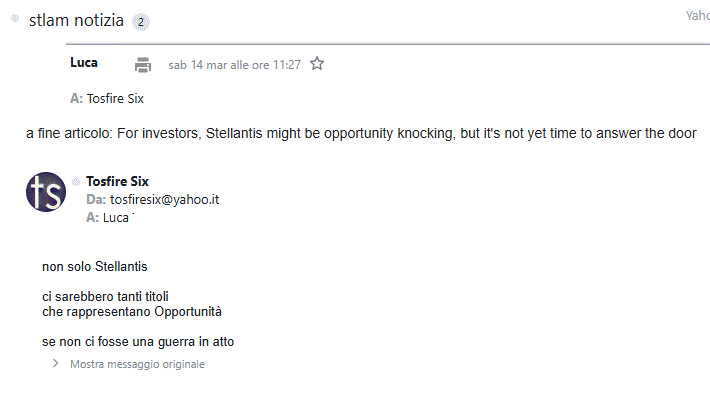Select recipient Luca in second message
This screenshot has width=710, height=406.
pyautogui.click(x=117, y=216)
